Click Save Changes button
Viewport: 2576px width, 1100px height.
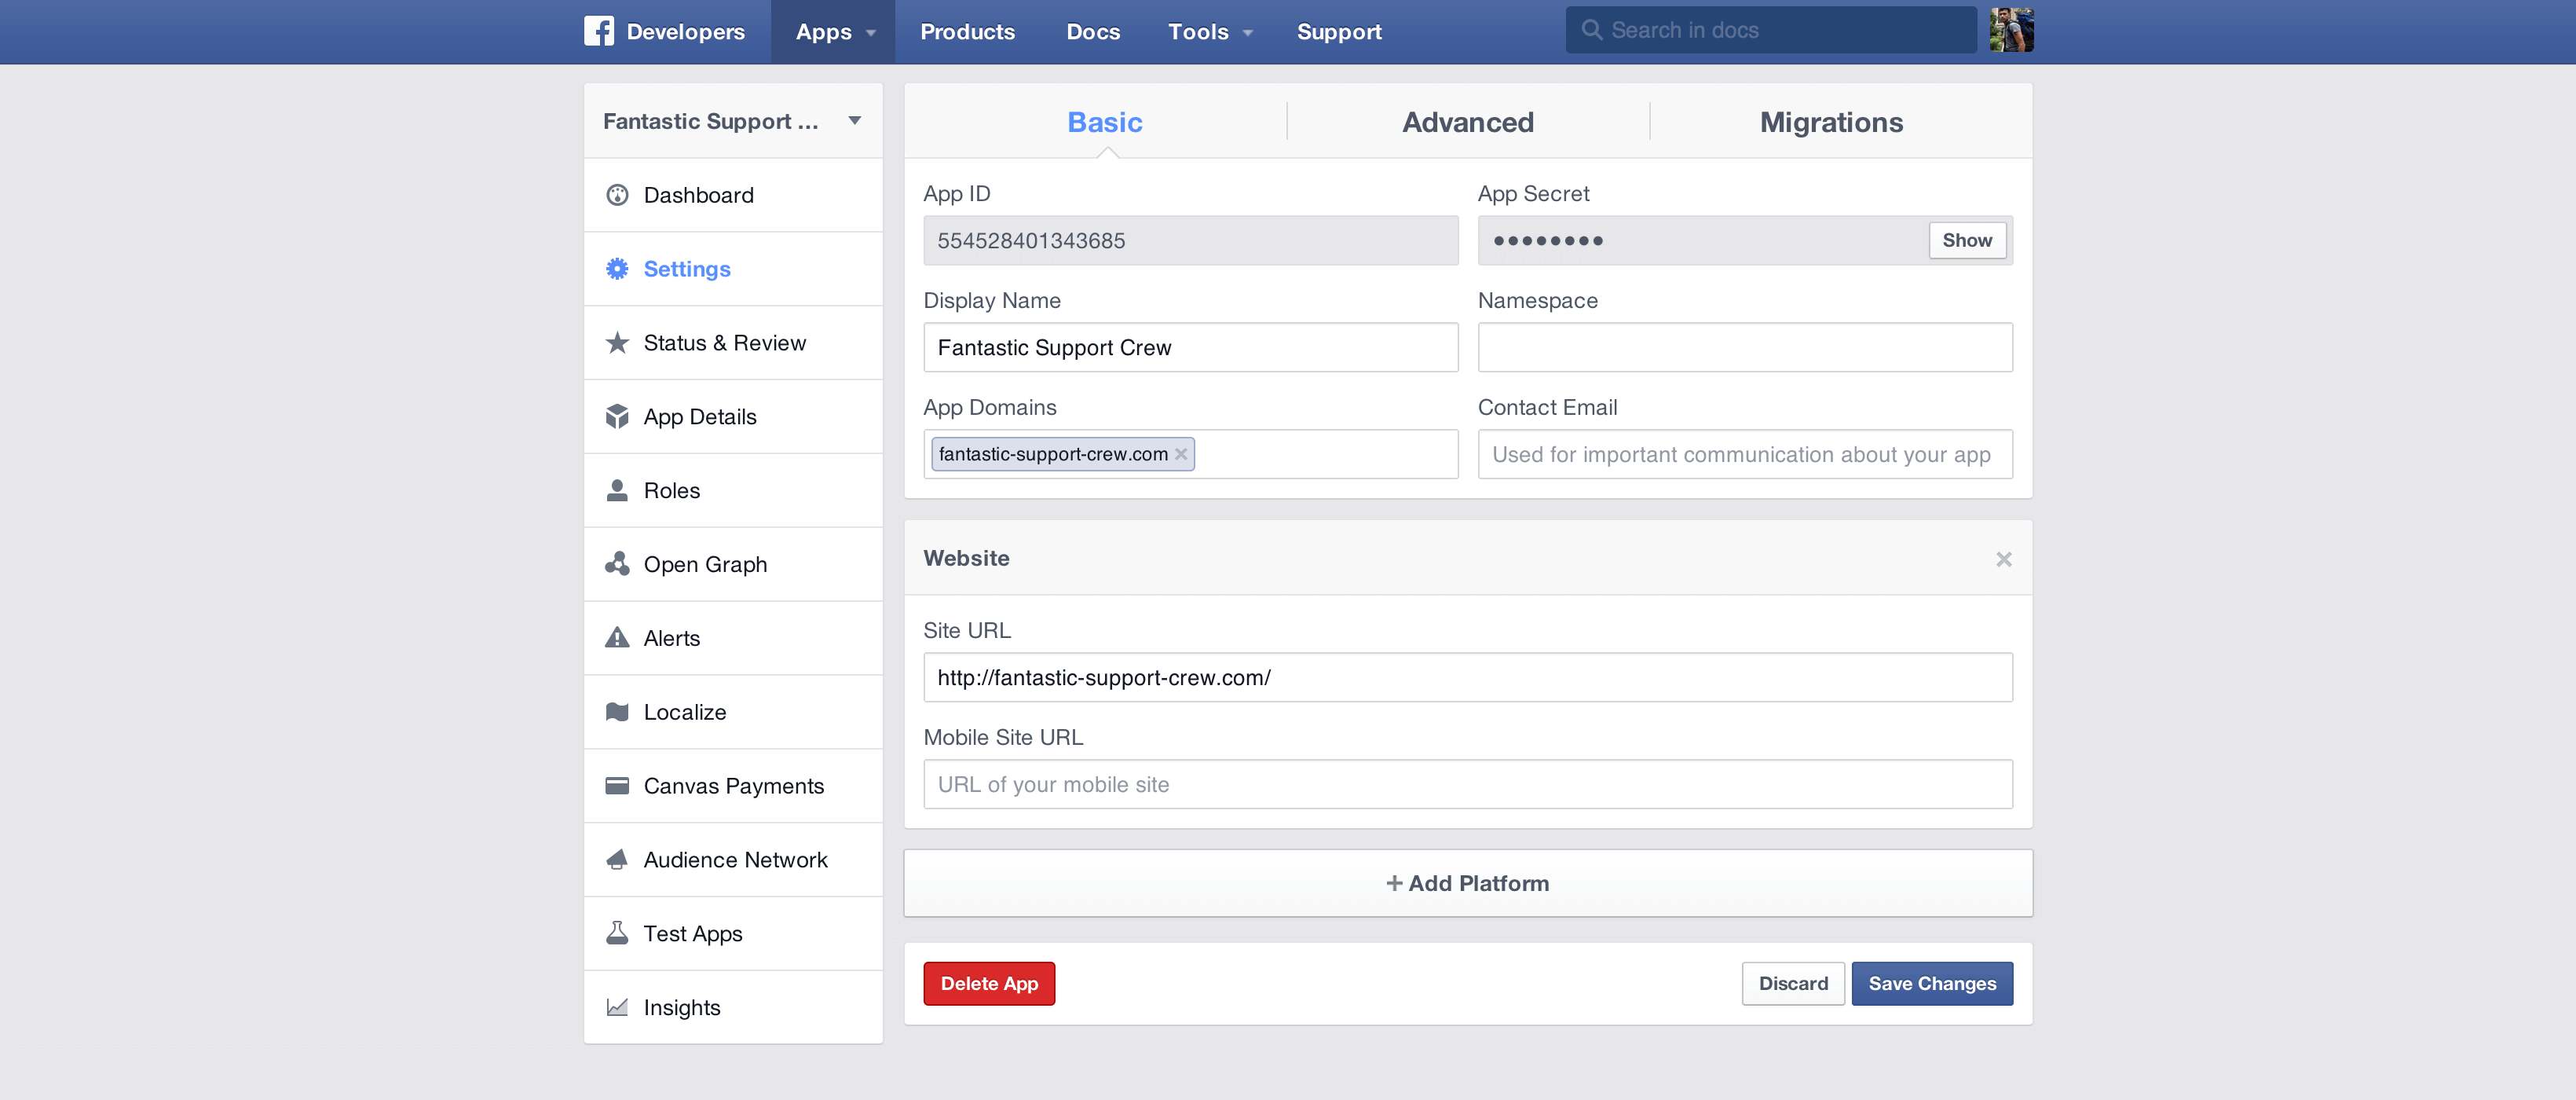coord(1931,983)
